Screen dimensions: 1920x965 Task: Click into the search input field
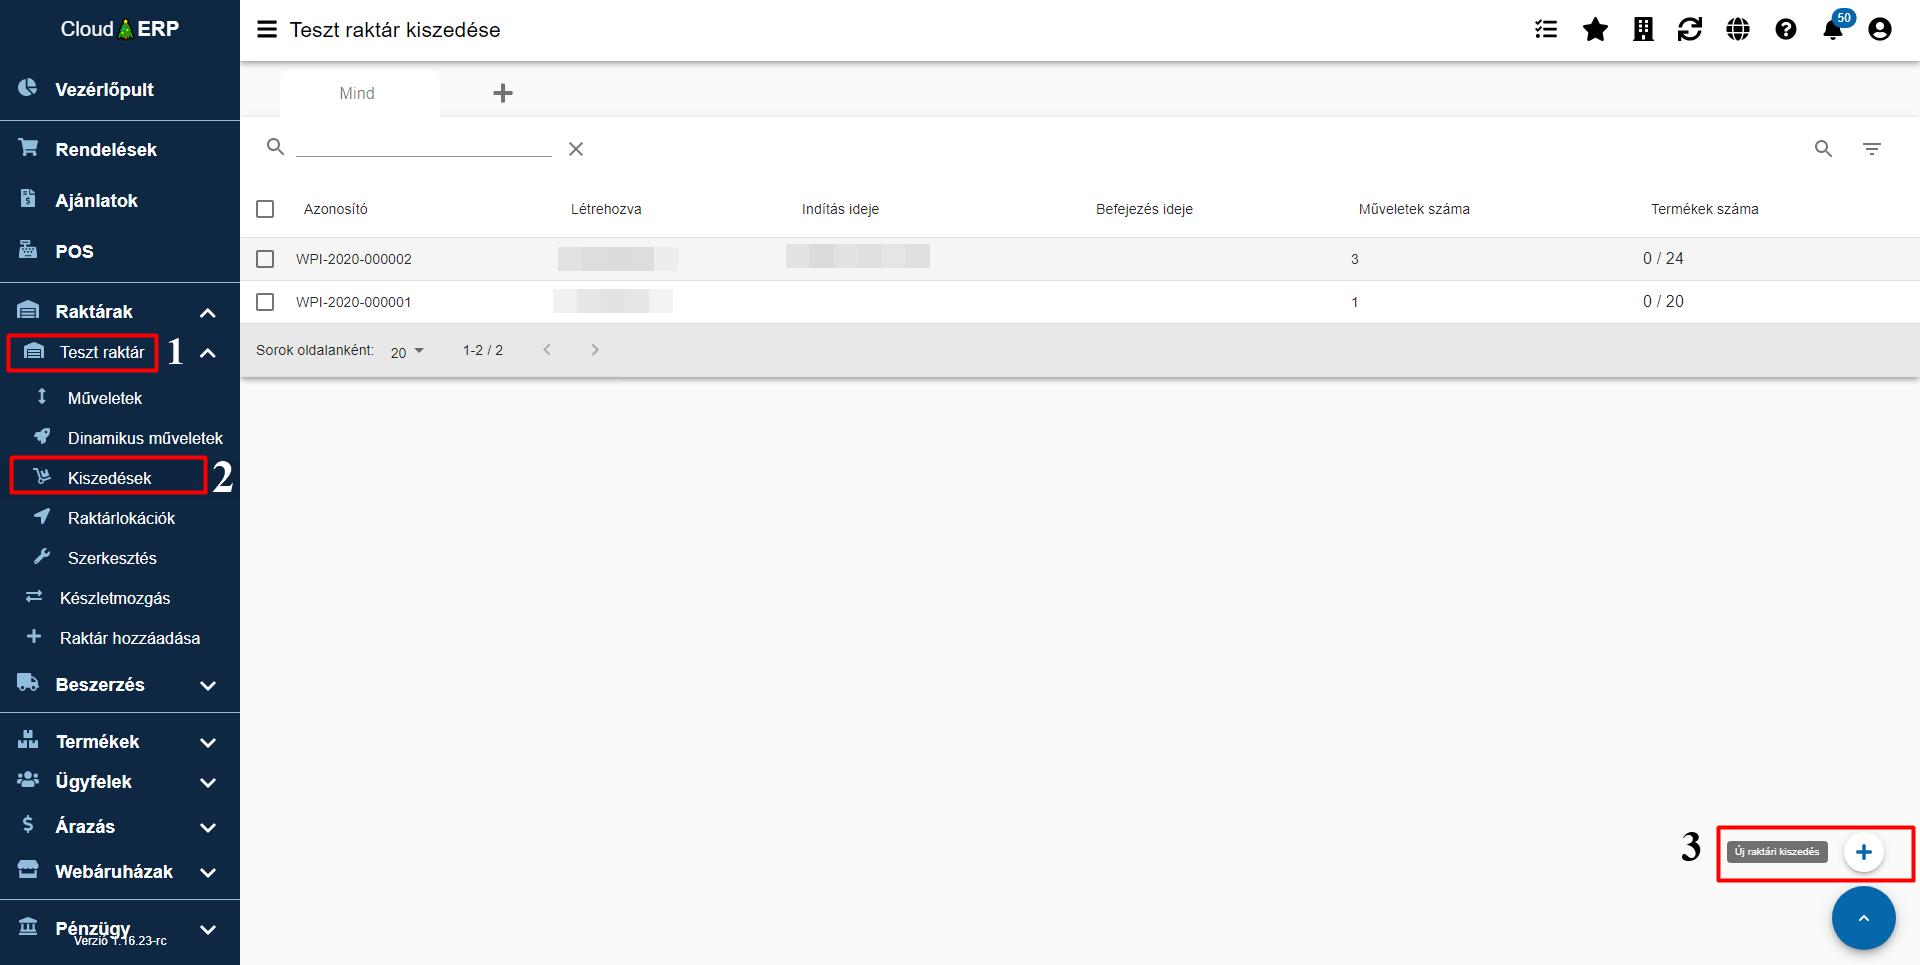coord(423,147)
